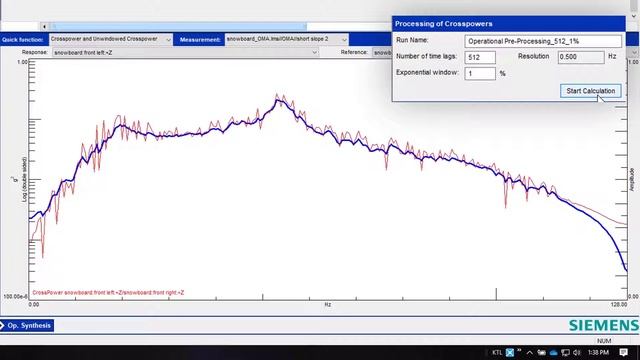Click the NUM status bar indicator
Screen dimensions: 640x360
(604, 341)
